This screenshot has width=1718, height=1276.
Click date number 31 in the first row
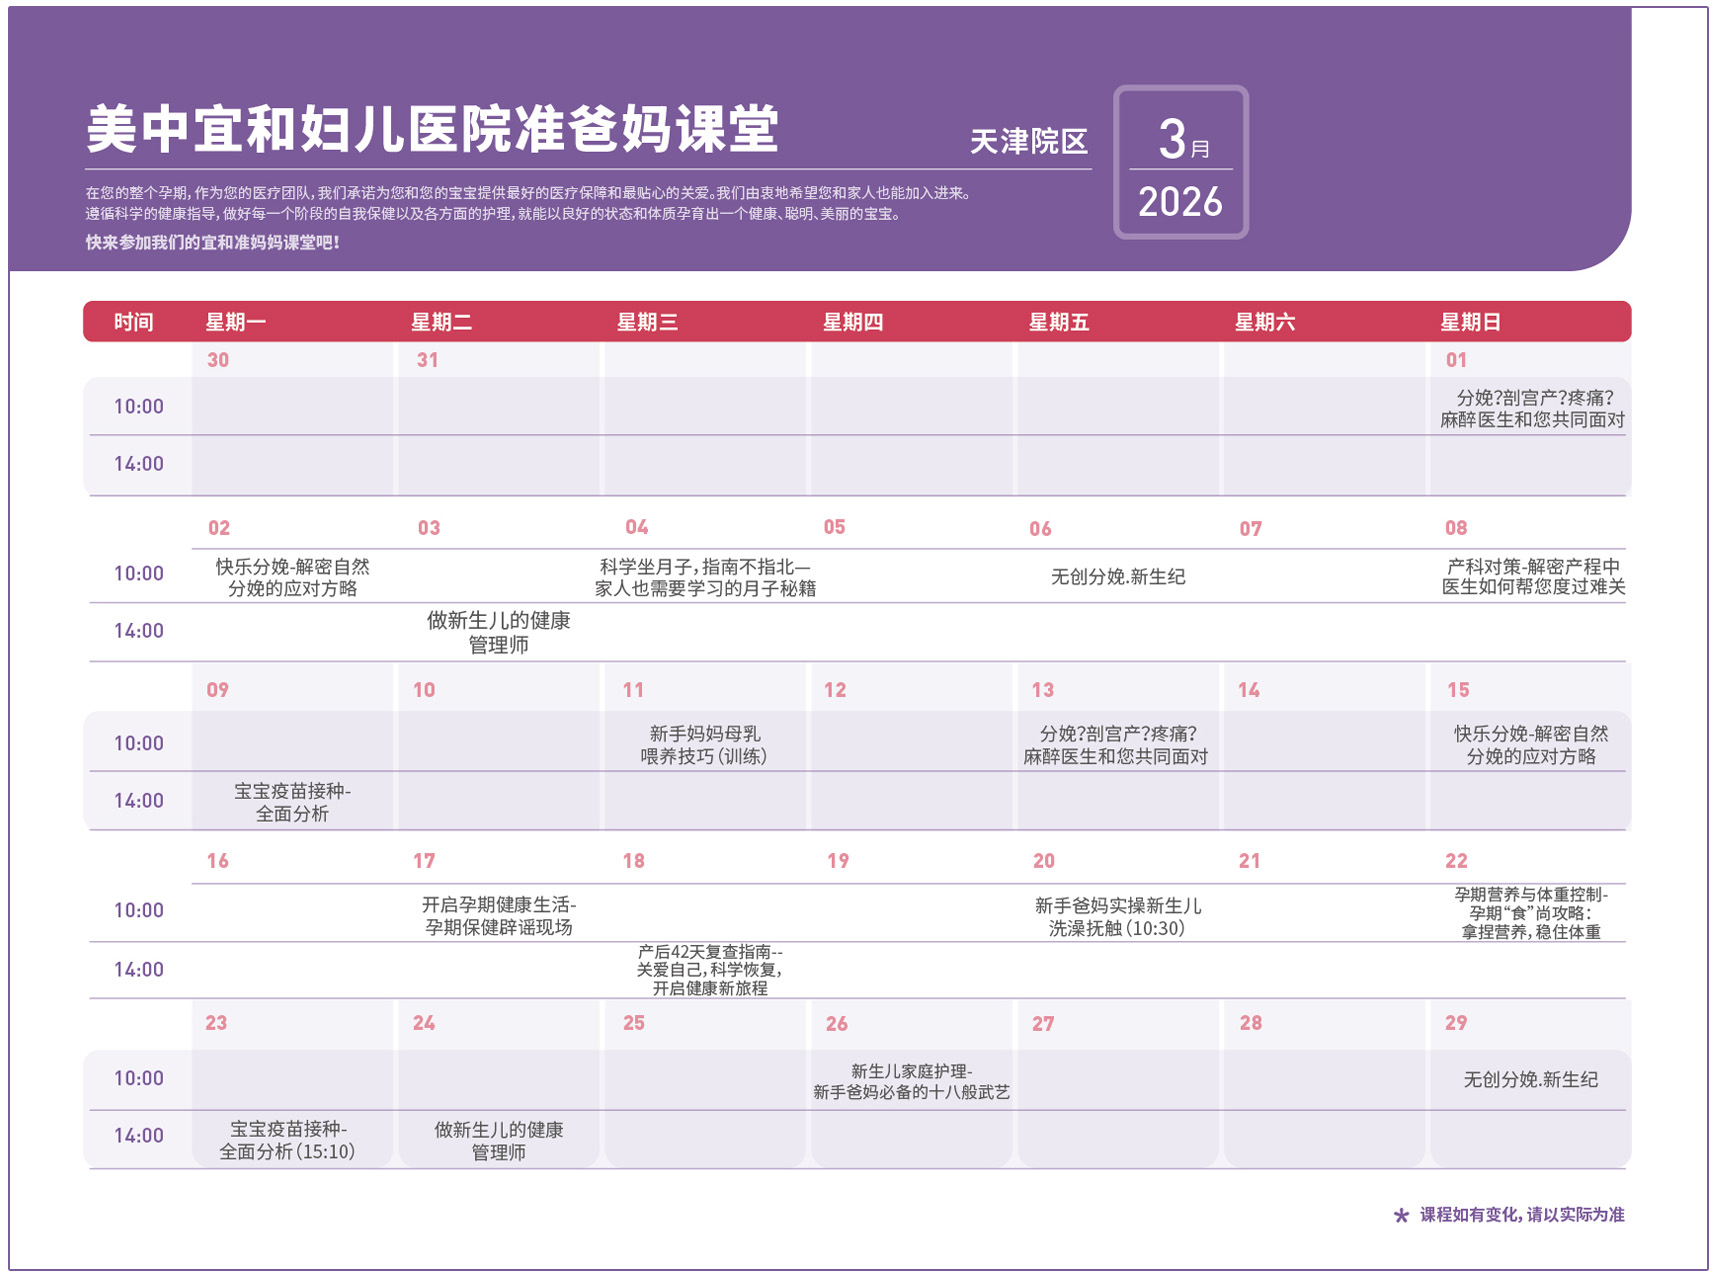click(427, 360)
